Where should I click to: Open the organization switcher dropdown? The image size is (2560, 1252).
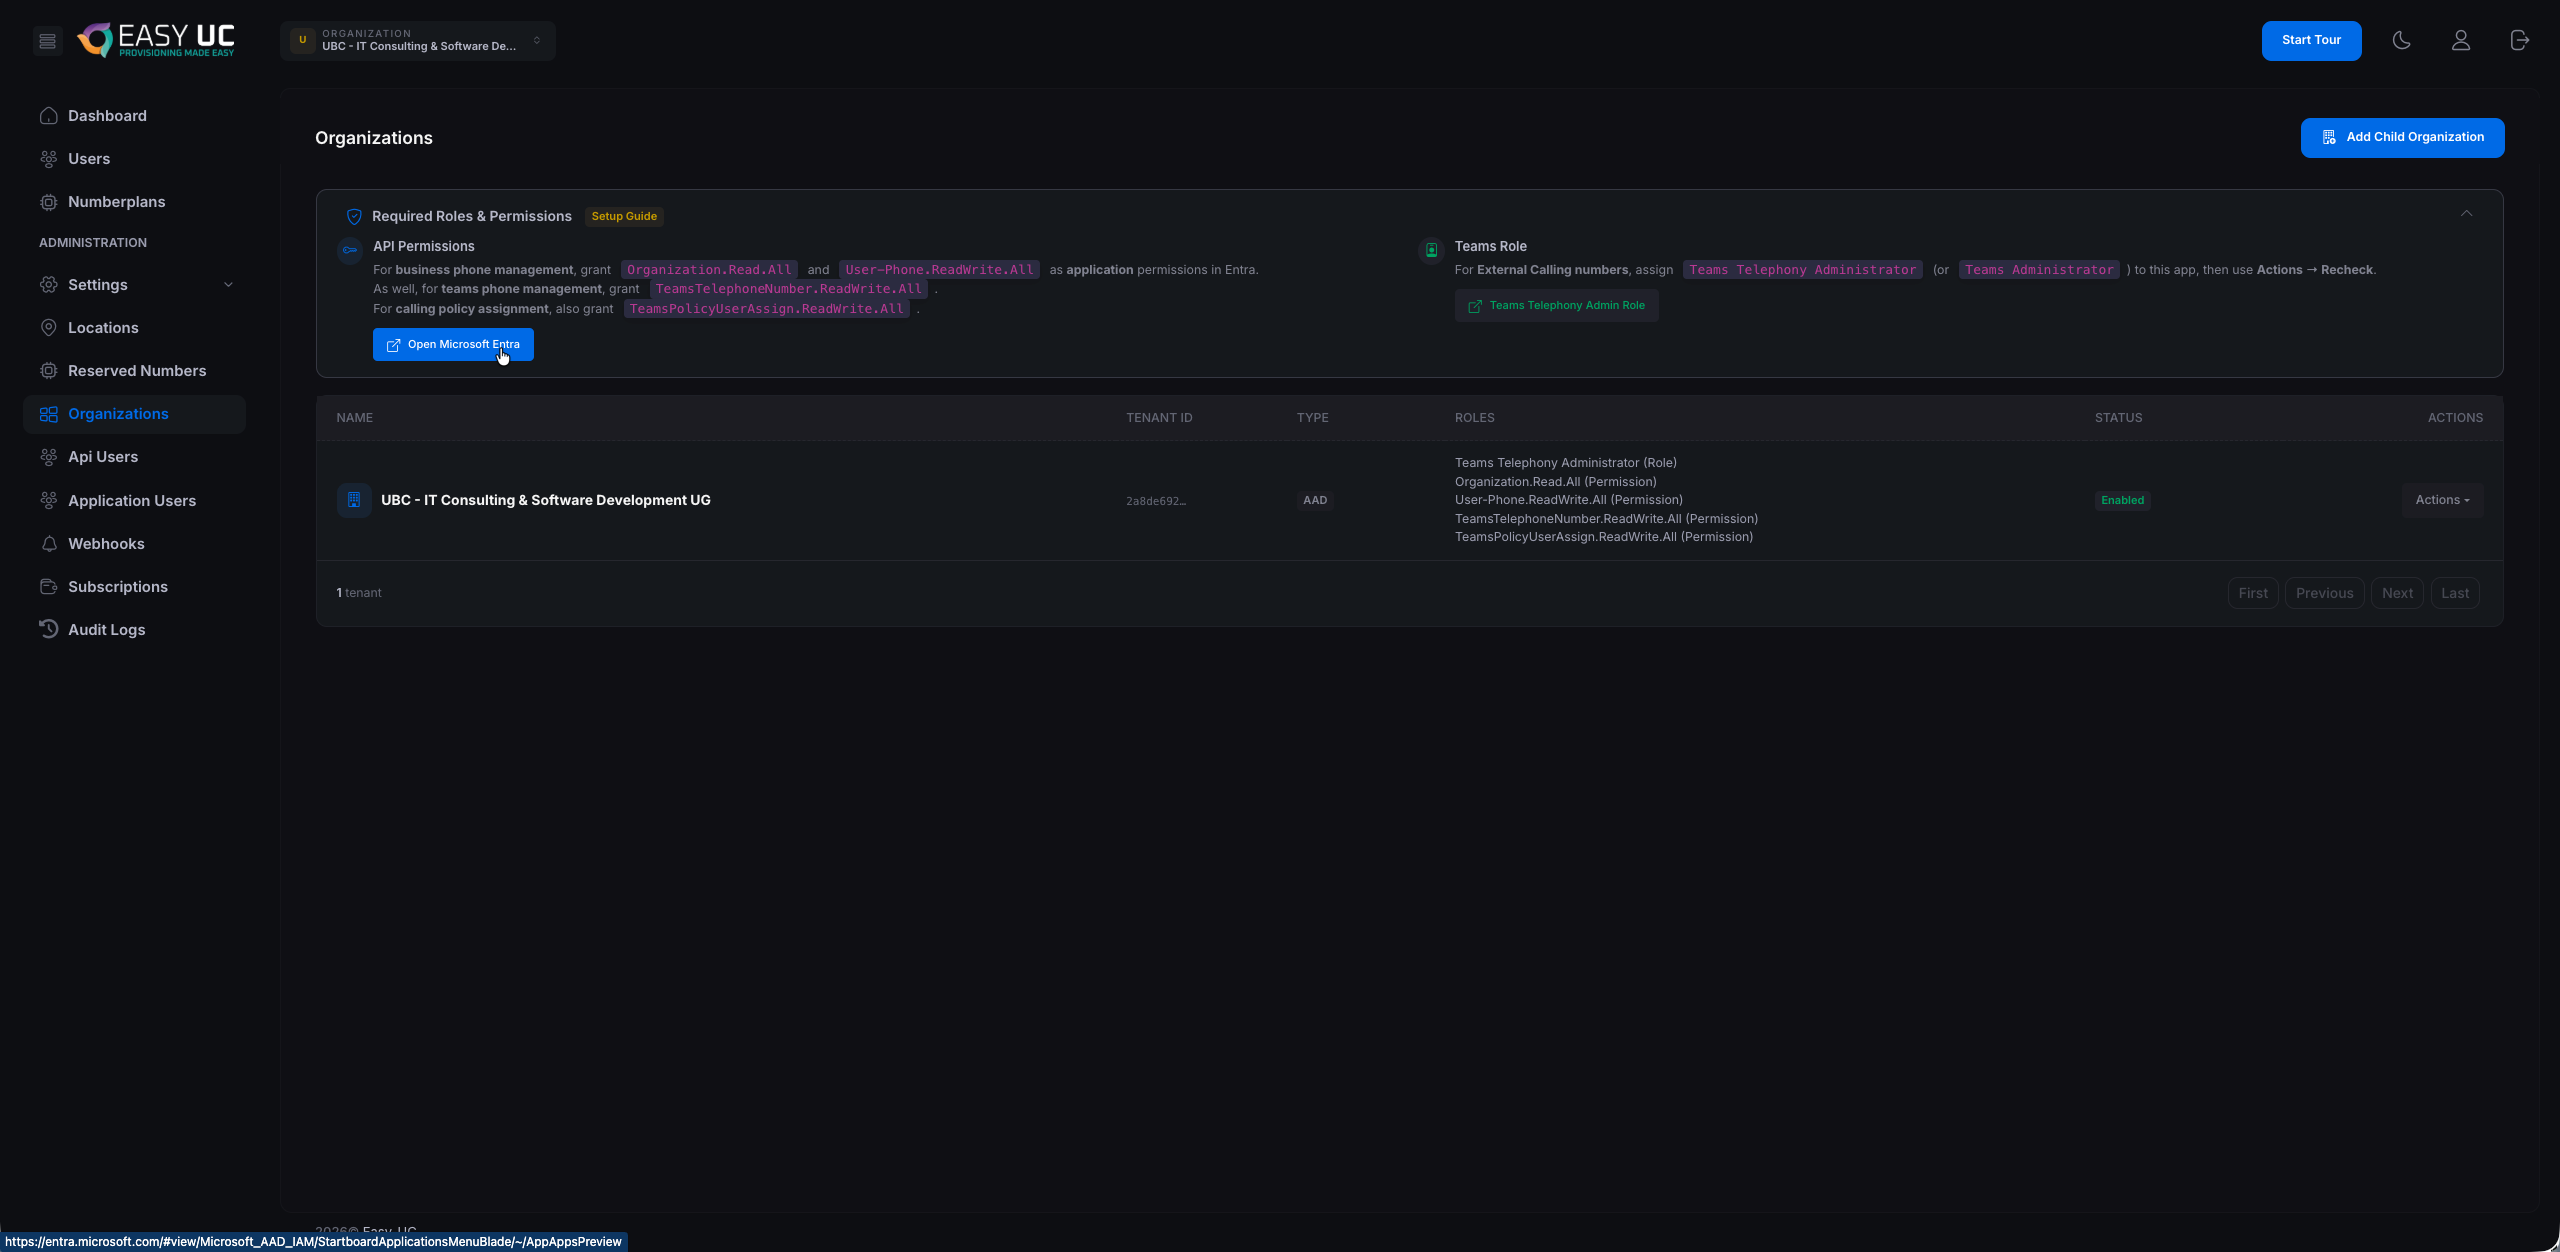(x=418, y=41)
